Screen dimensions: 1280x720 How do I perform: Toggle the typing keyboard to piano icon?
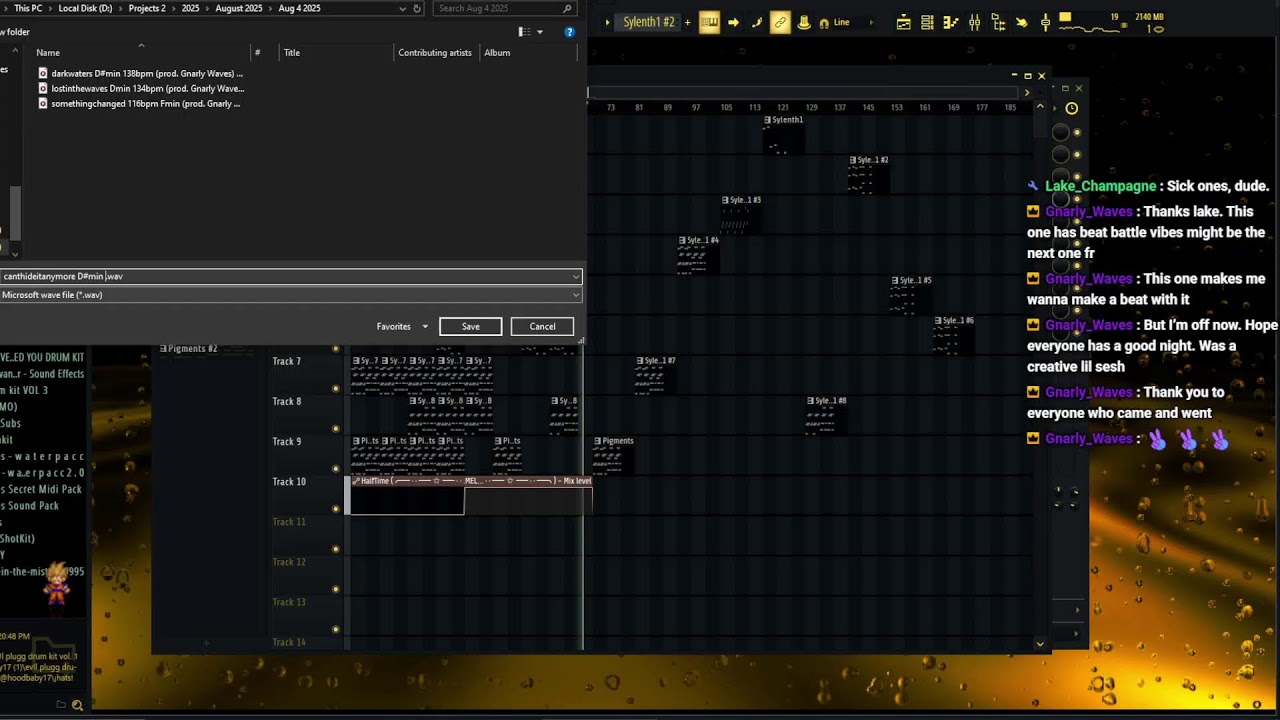[709, 22]
